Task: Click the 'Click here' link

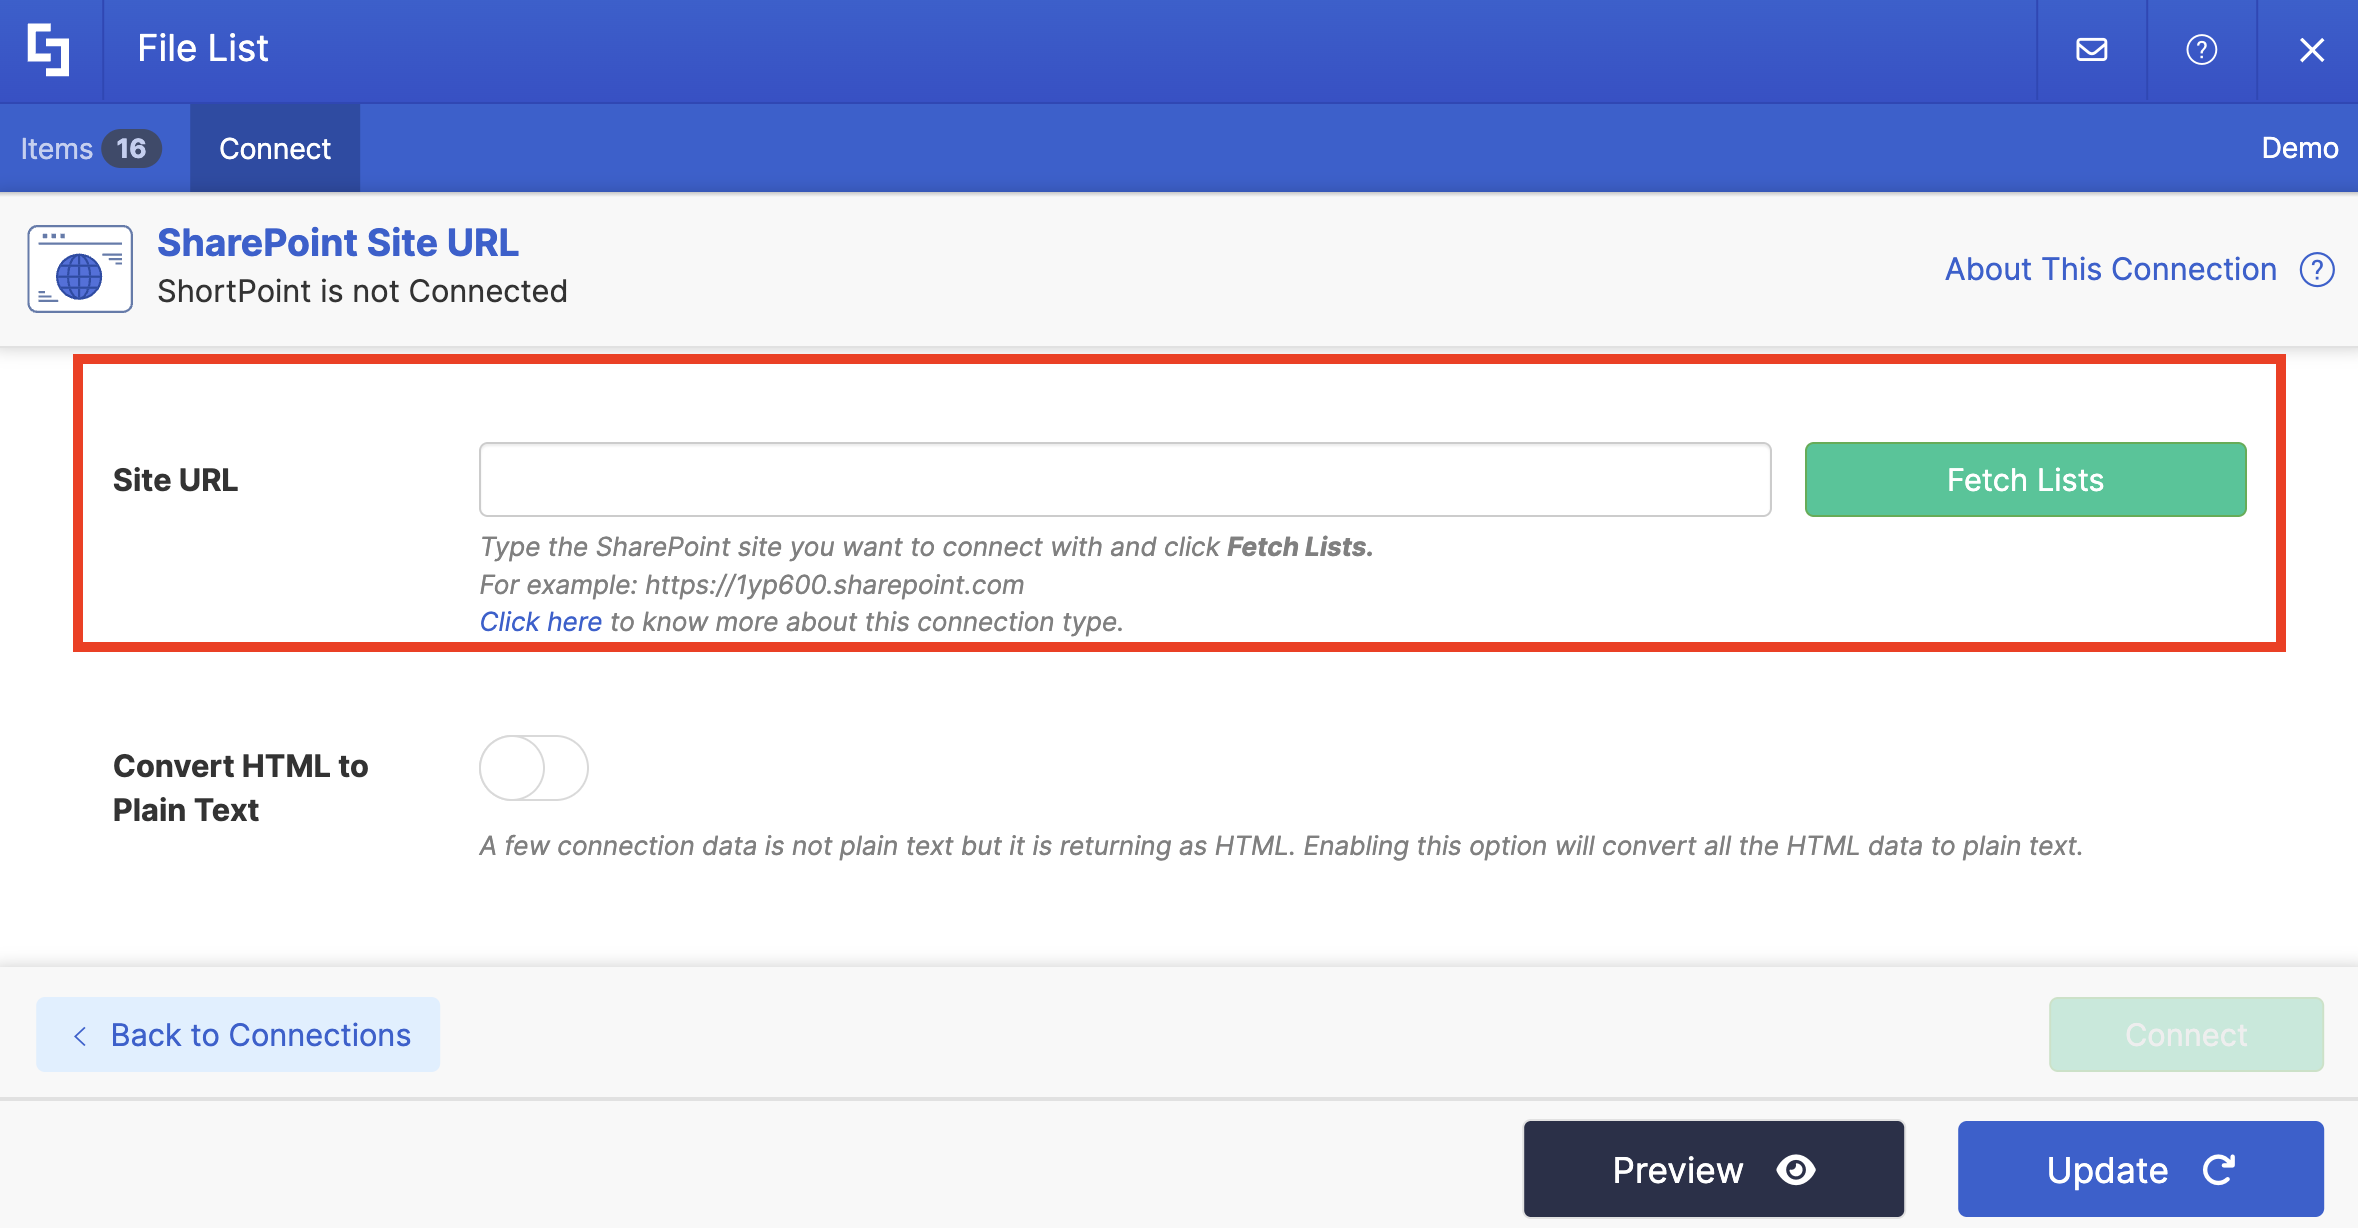Action: click(540, 622)
